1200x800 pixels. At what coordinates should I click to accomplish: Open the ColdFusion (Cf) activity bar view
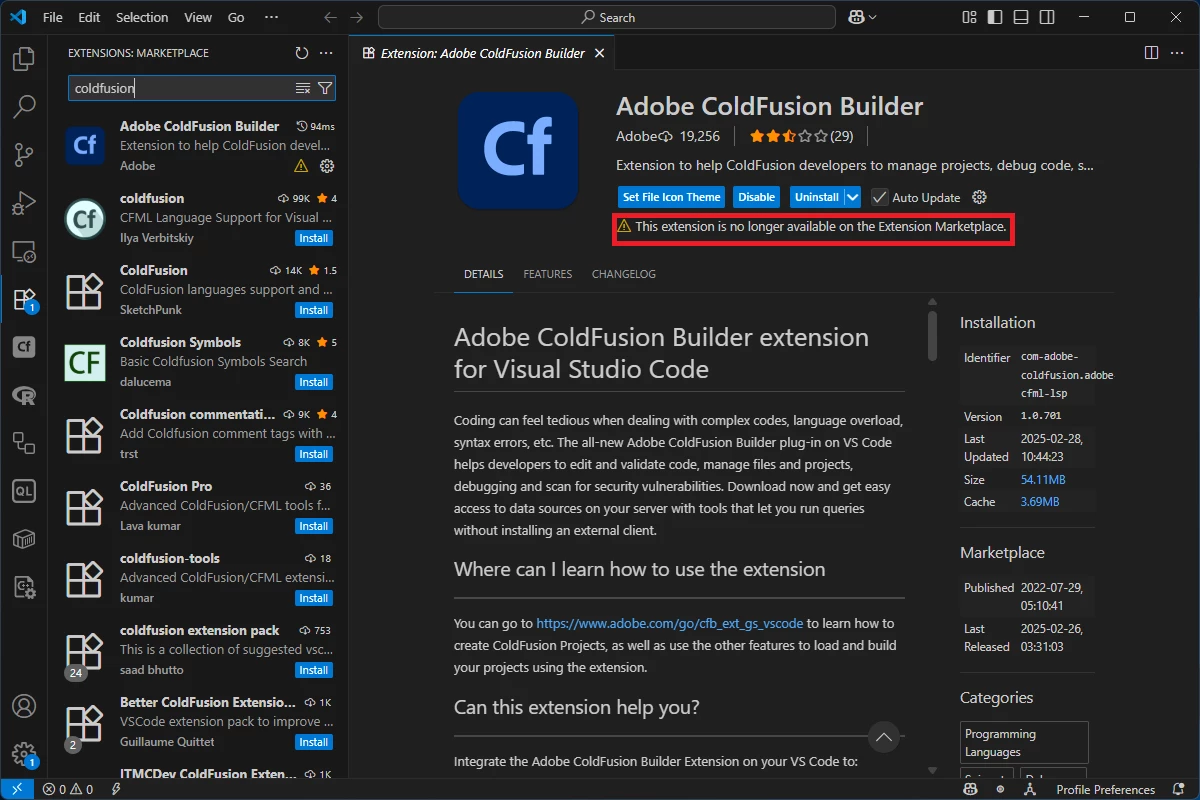coord(24,347)
